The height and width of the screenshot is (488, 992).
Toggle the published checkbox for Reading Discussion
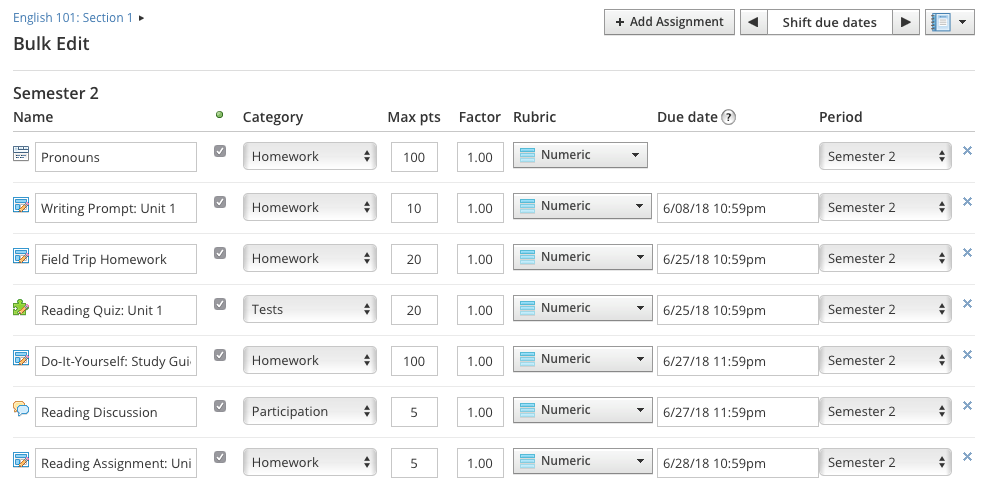pyautogui.click(x=220, y=406)
